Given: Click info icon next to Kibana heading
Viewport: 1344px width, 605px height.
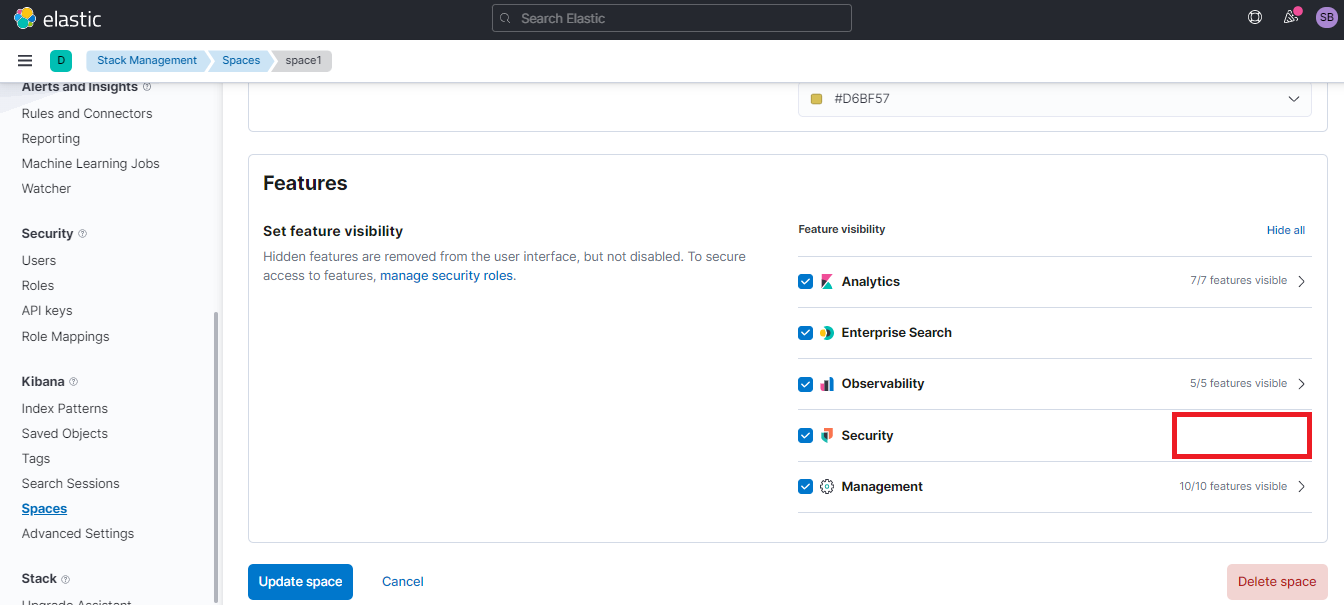Looking at the screenshot, I should tap(73, 382).
